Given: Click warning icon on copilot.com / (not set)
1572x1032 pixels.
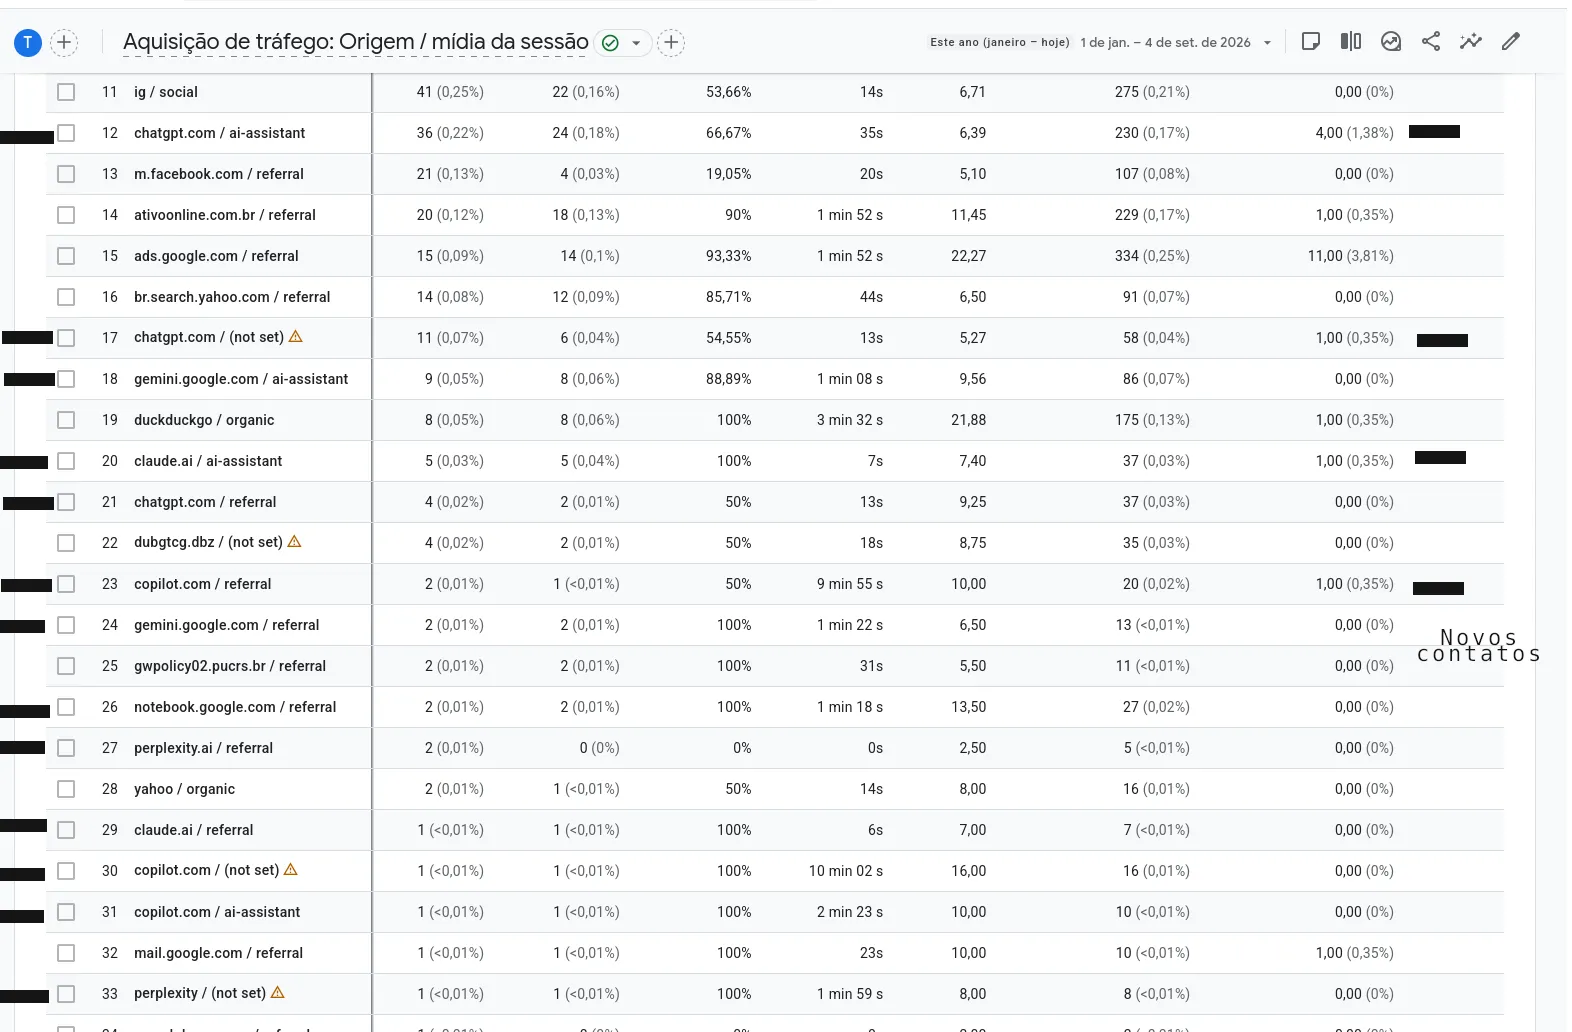Looking at the screenshot, I should 291,870.
